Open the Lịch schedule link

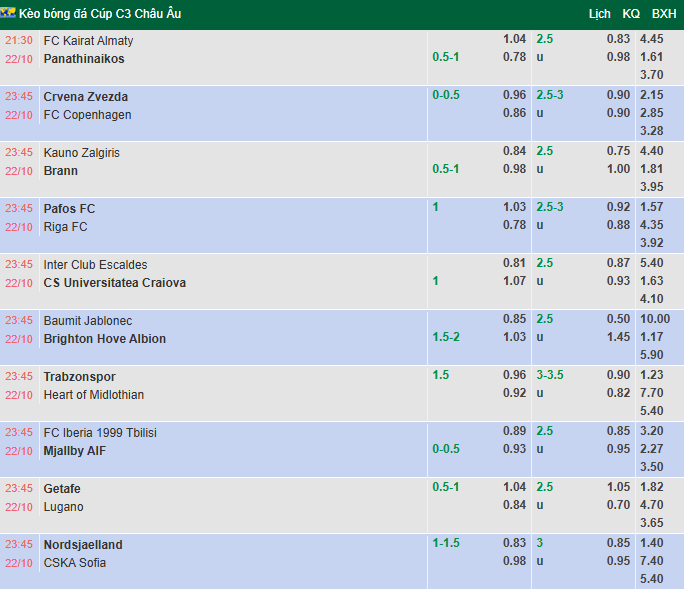pyautogui.click(x=599, y=14)
